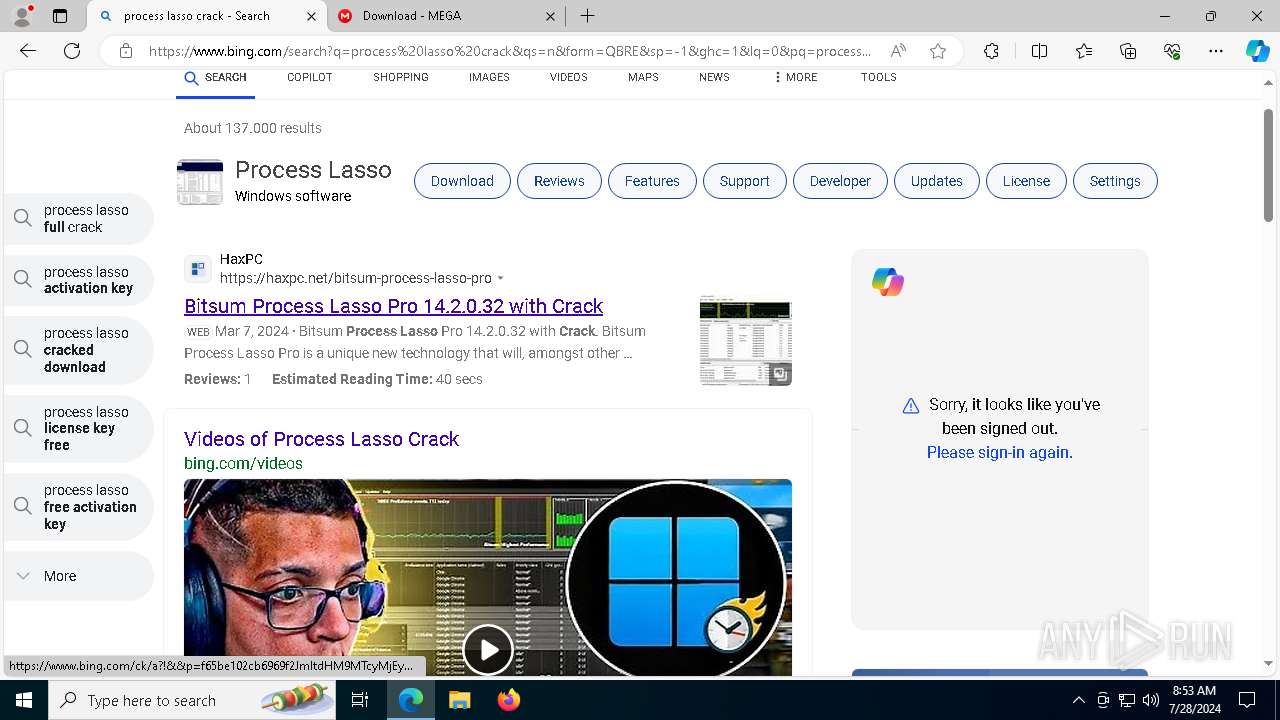Open Copilot sidebar icon
Image resolution: width=1280 pixels, height=720 pixels.
coord(1257,51)
